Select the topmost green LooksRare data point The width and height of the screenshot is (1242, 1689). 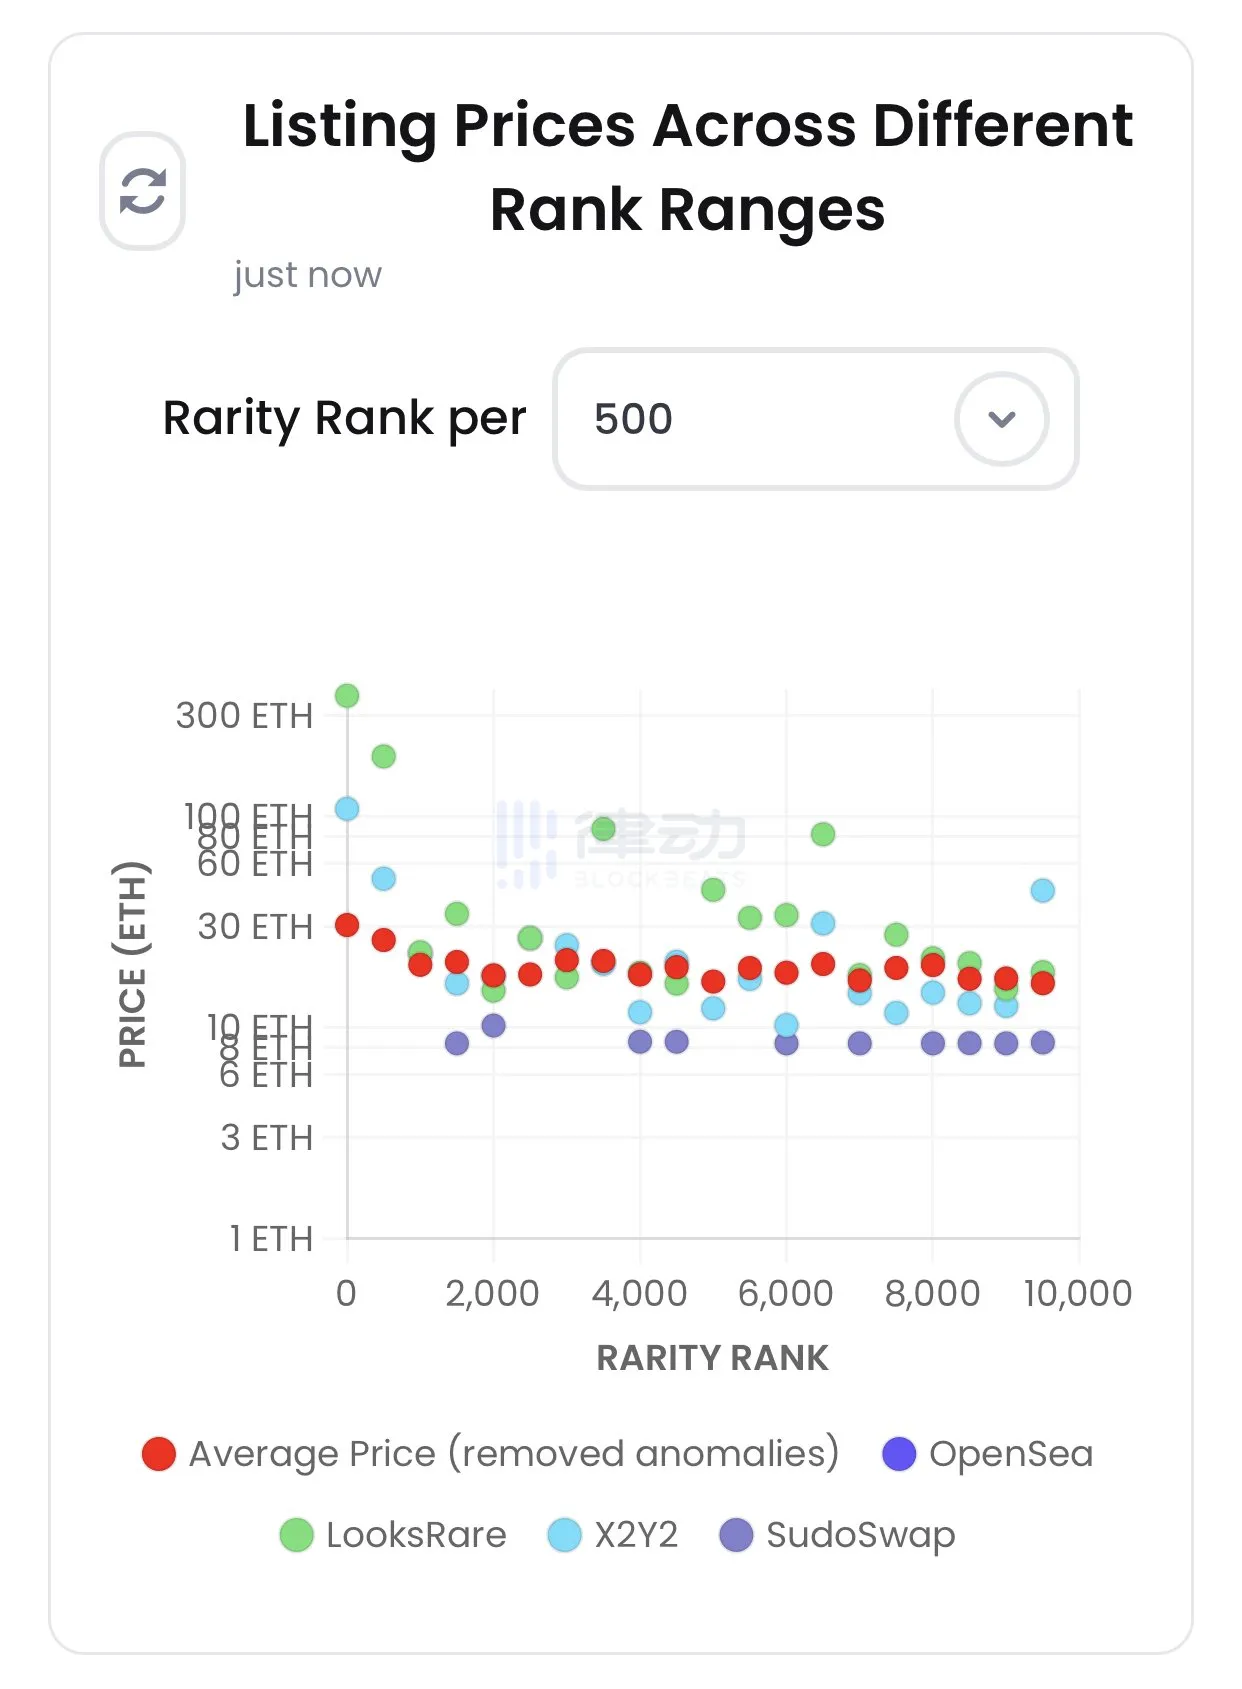click(347, 696)
